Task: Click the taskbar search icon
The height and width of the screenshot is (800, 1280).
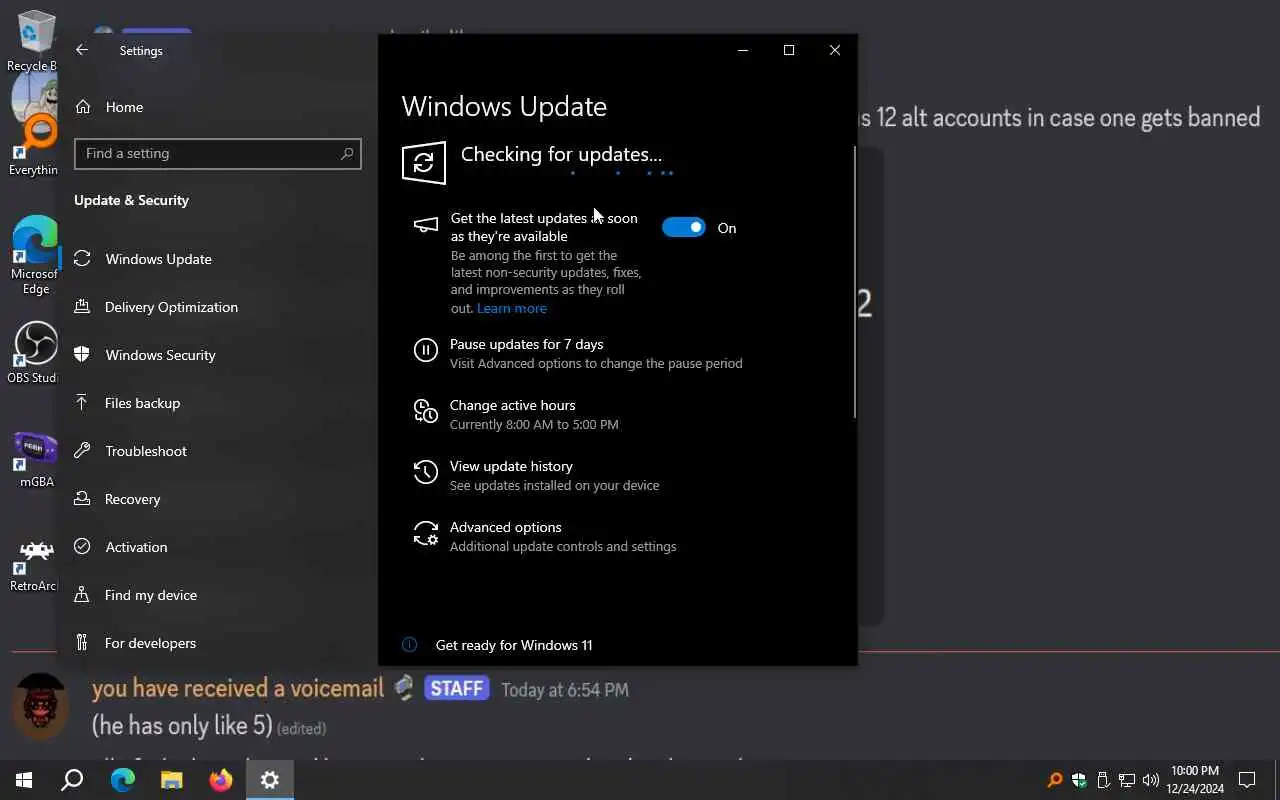Action: coord(72,780)
